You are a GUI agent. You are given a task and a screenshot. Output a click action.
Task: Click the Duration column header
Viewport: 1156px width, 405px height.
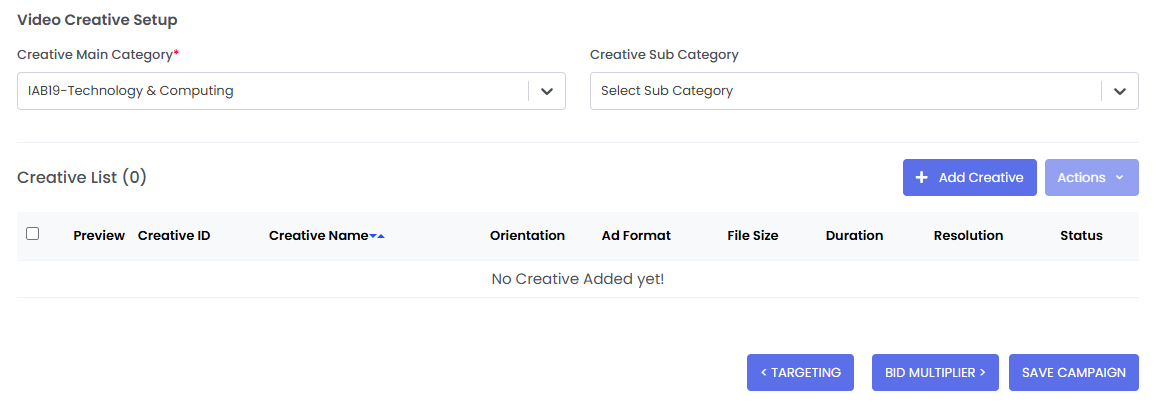[x=854, y=236]
